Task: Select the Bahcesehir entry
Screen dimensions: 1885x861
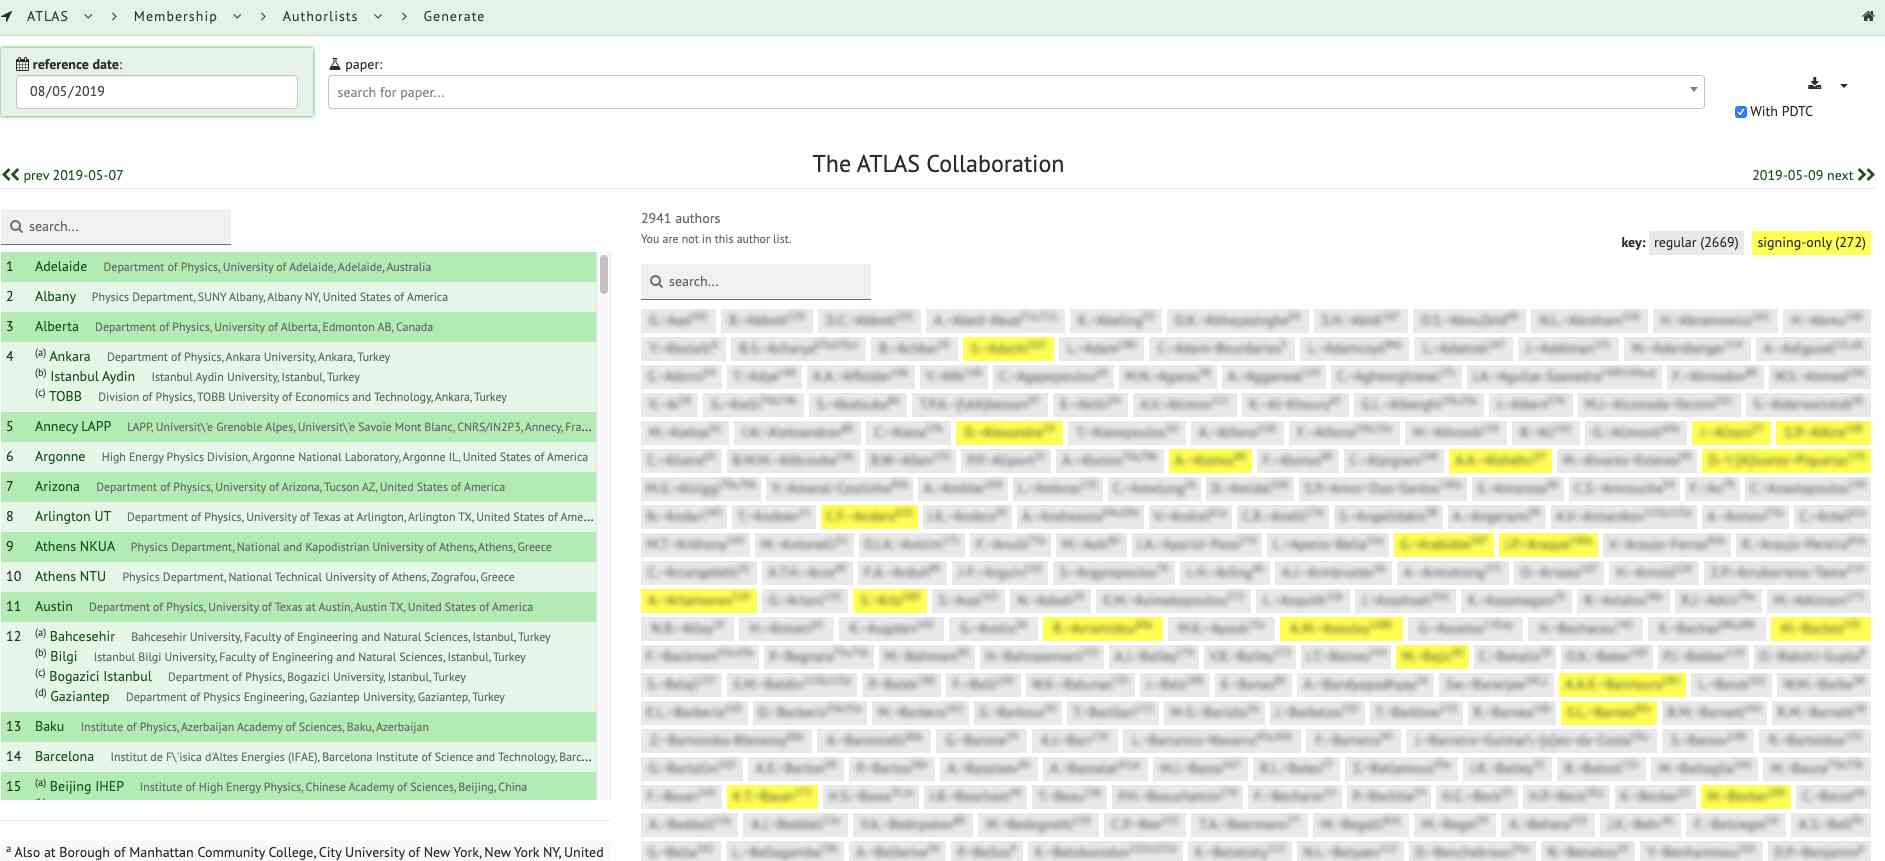Action: pyautogui.click(x=292, y=637)
